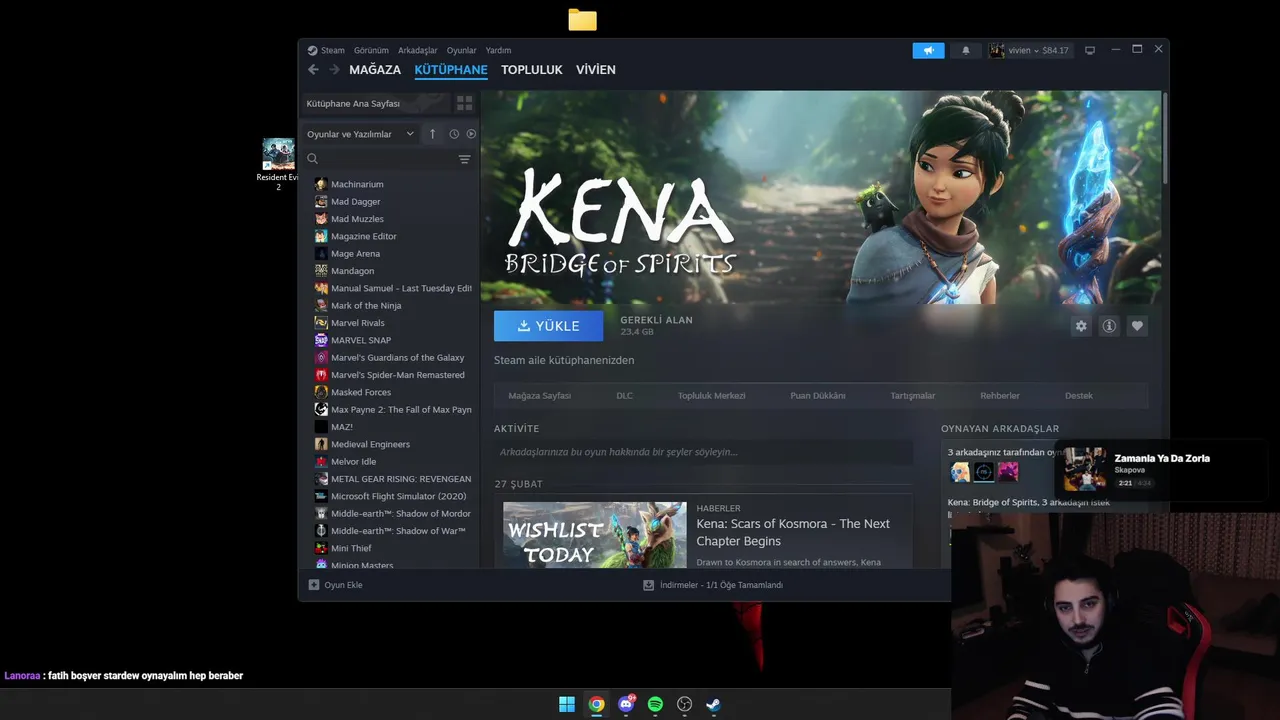1280x720 pixels.
Task: Open Puan Dükkânı link
Action: 818,396
